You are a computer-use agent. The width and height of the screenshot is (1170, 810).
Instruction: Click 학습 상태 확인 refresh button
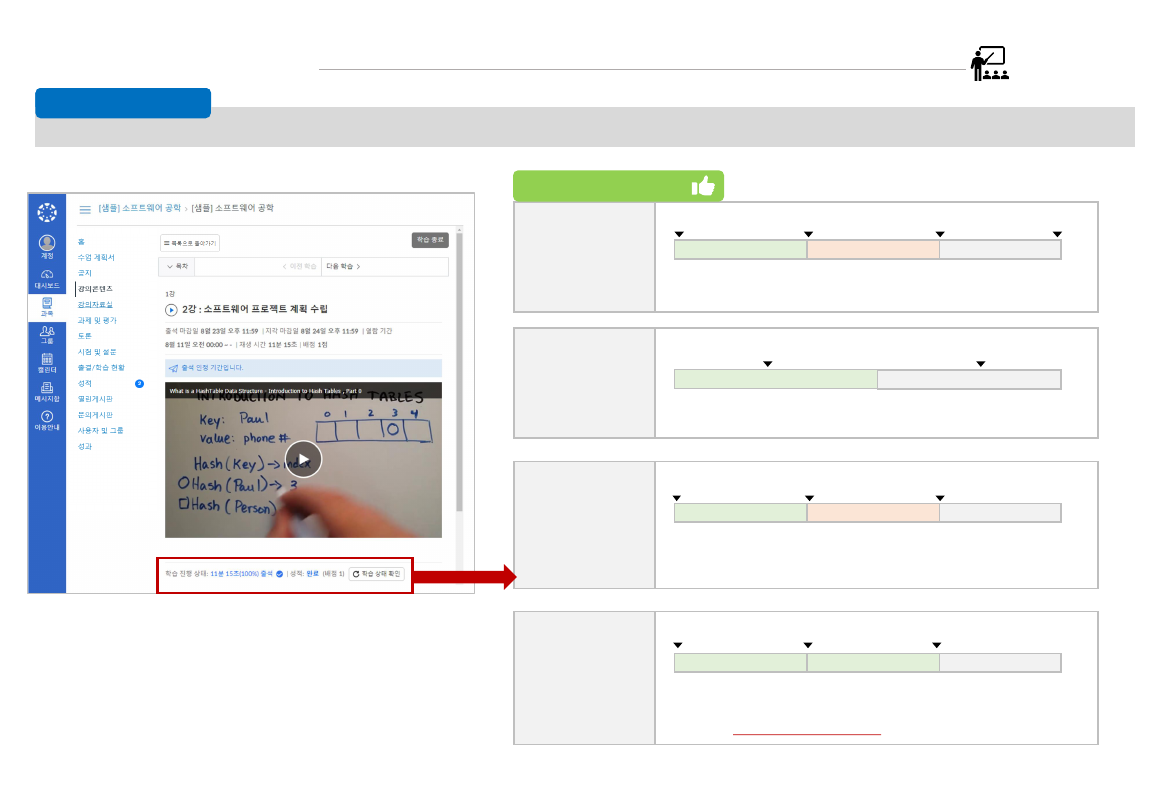tap(376, 574)
